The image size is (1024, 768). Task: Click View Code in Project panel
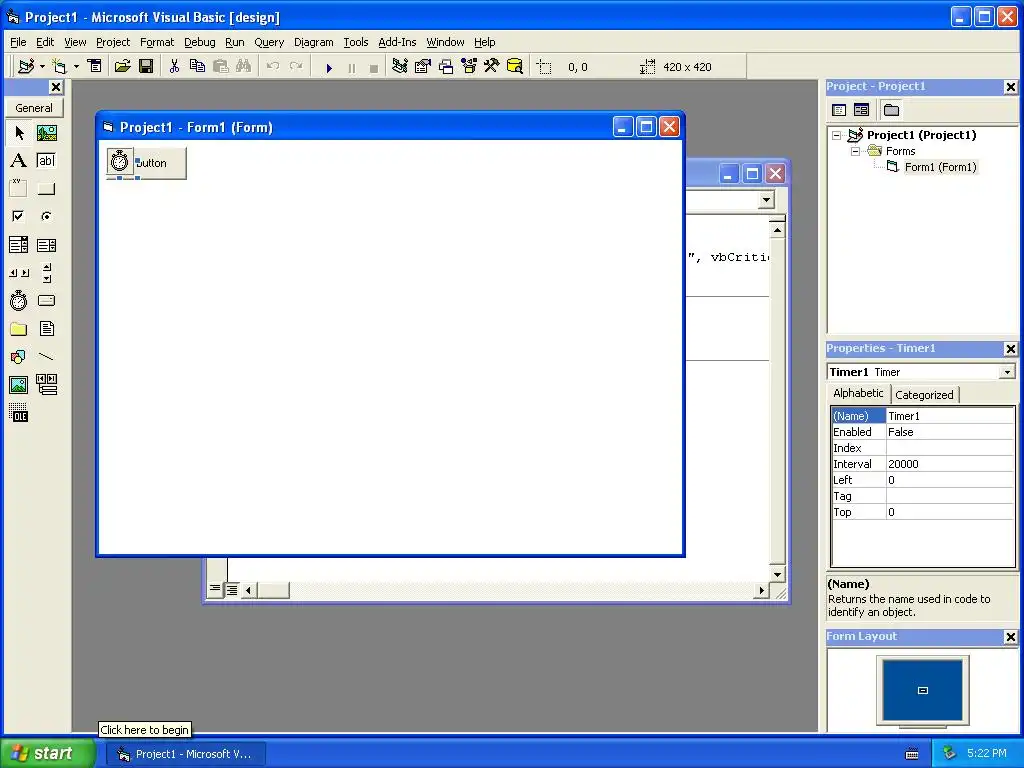click(x=839, y=110)
